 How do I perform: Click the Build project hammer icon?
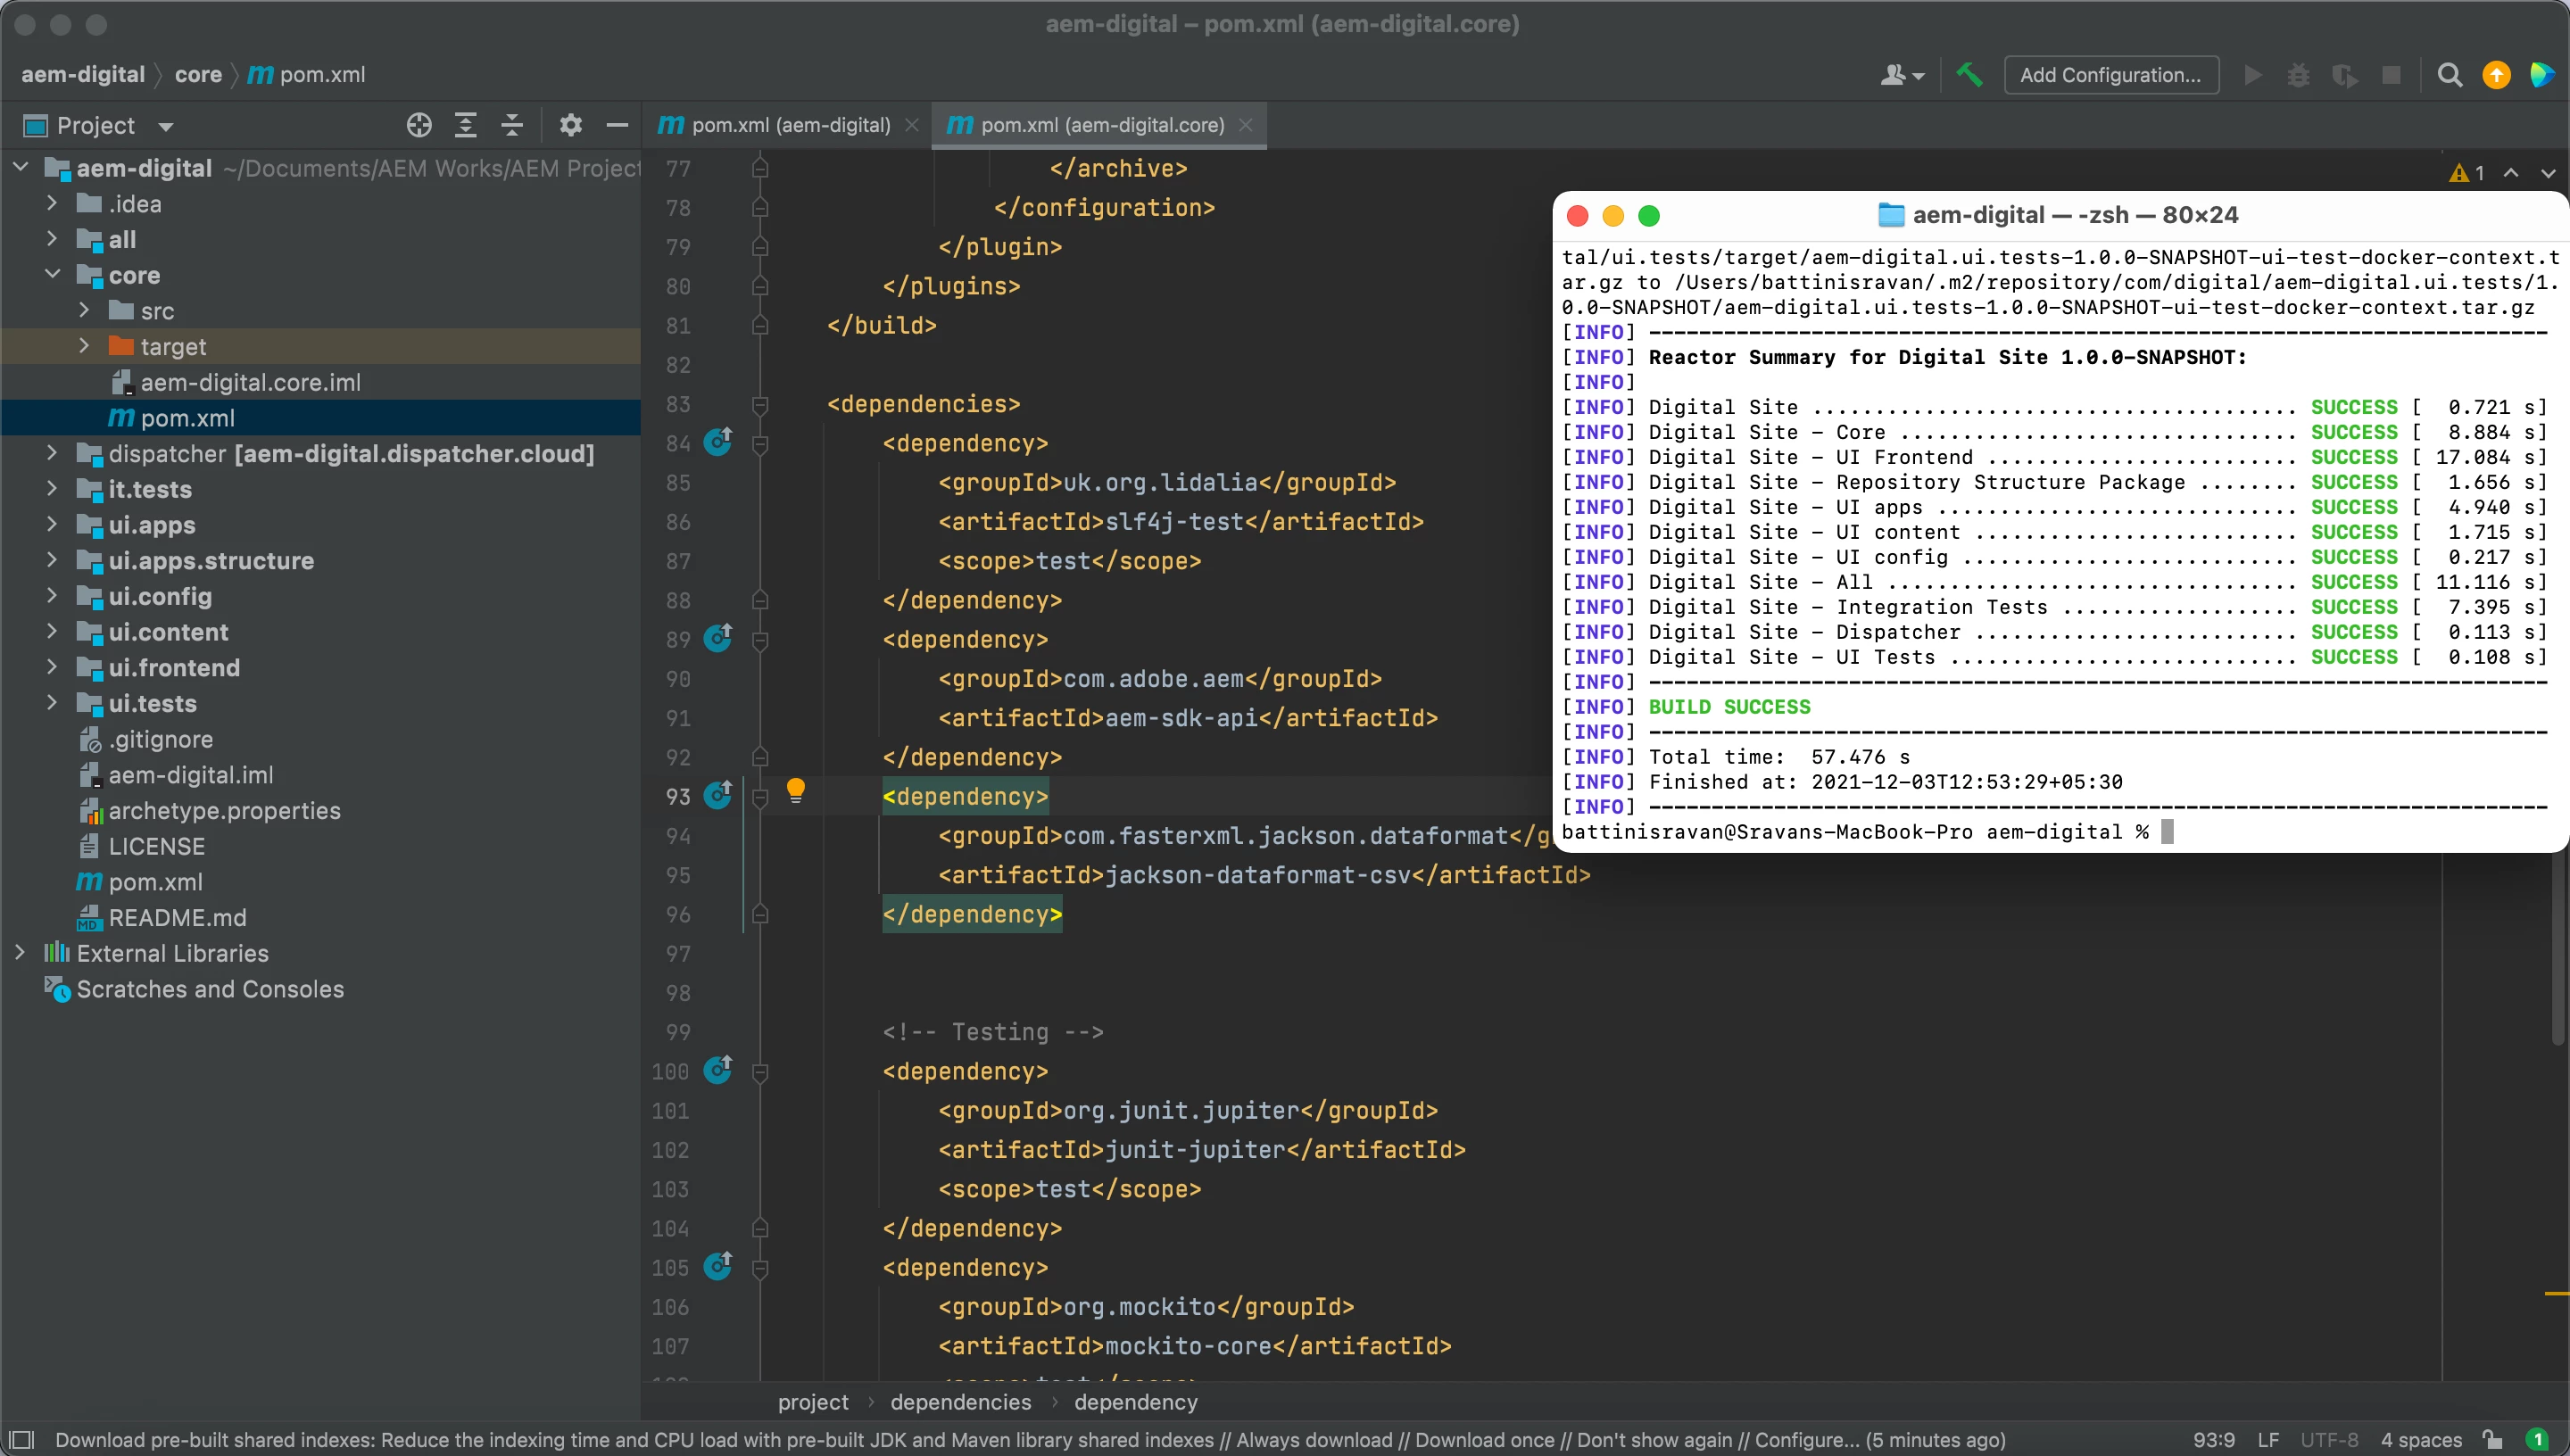(1968, 75)
